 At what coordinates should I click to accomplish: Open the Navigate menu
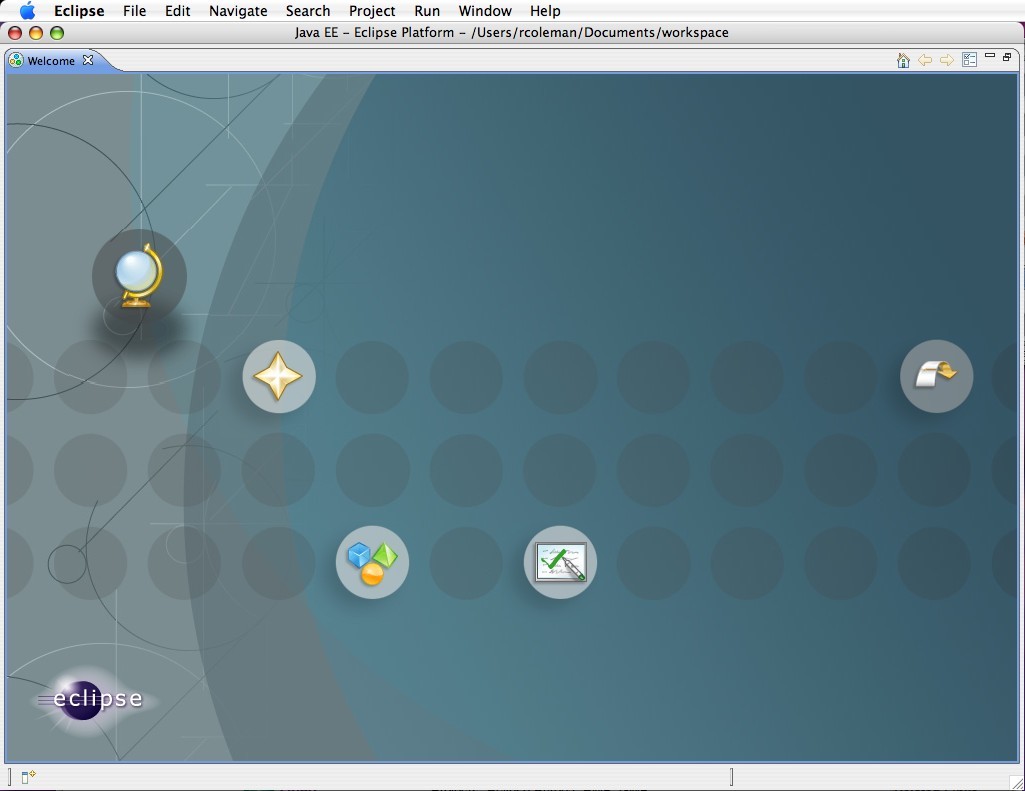pyautogui.click(x=238, y=11)
